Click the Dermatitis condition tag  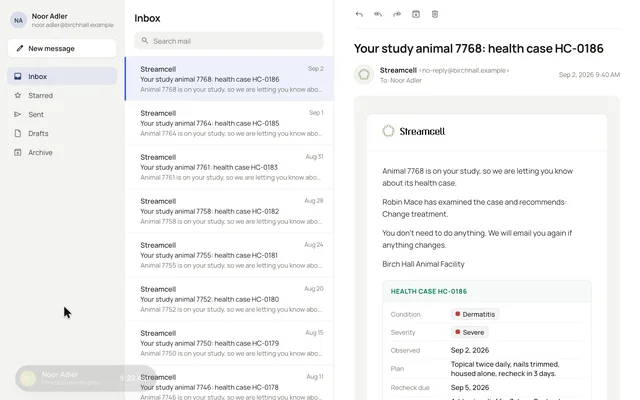coord(475,314)
